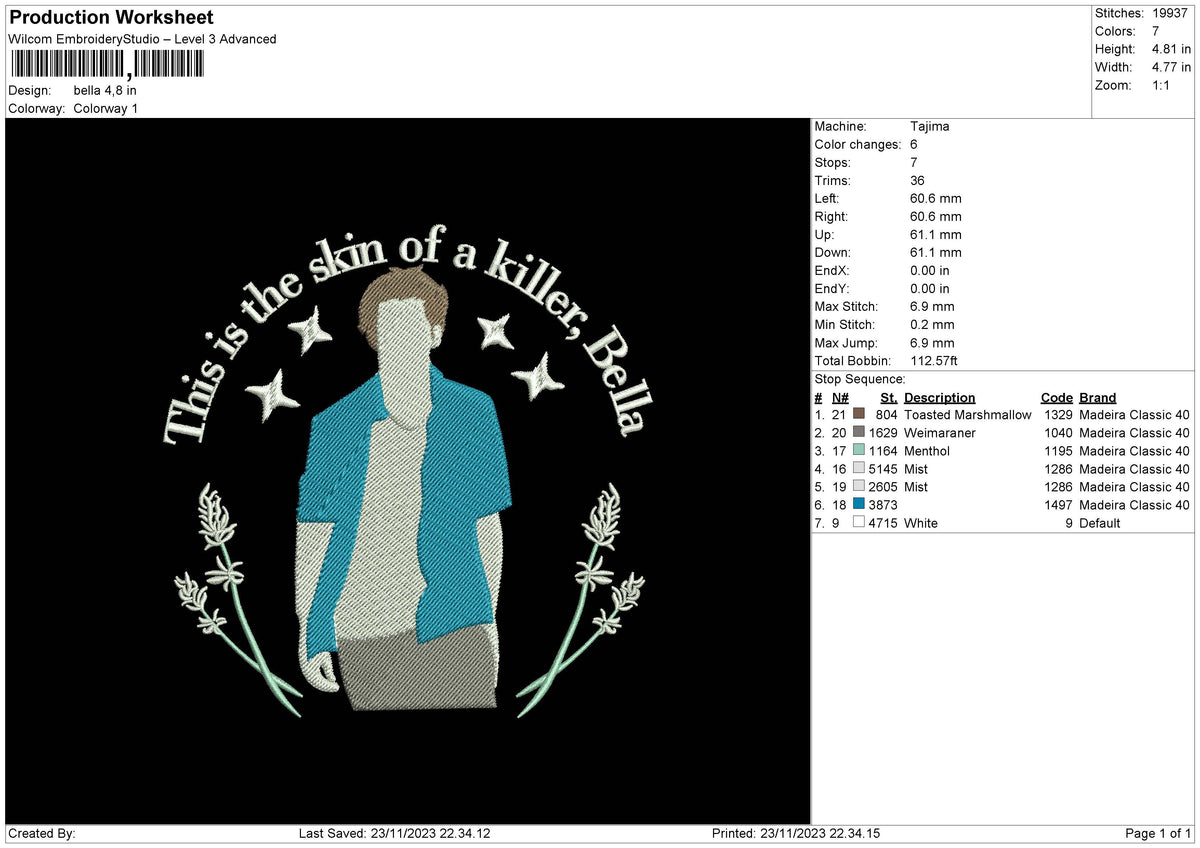The width and height of the screenshot is (1200, 848).
Task: Click 'Page 1 of 1' footer text
Action: point(1158,834)
